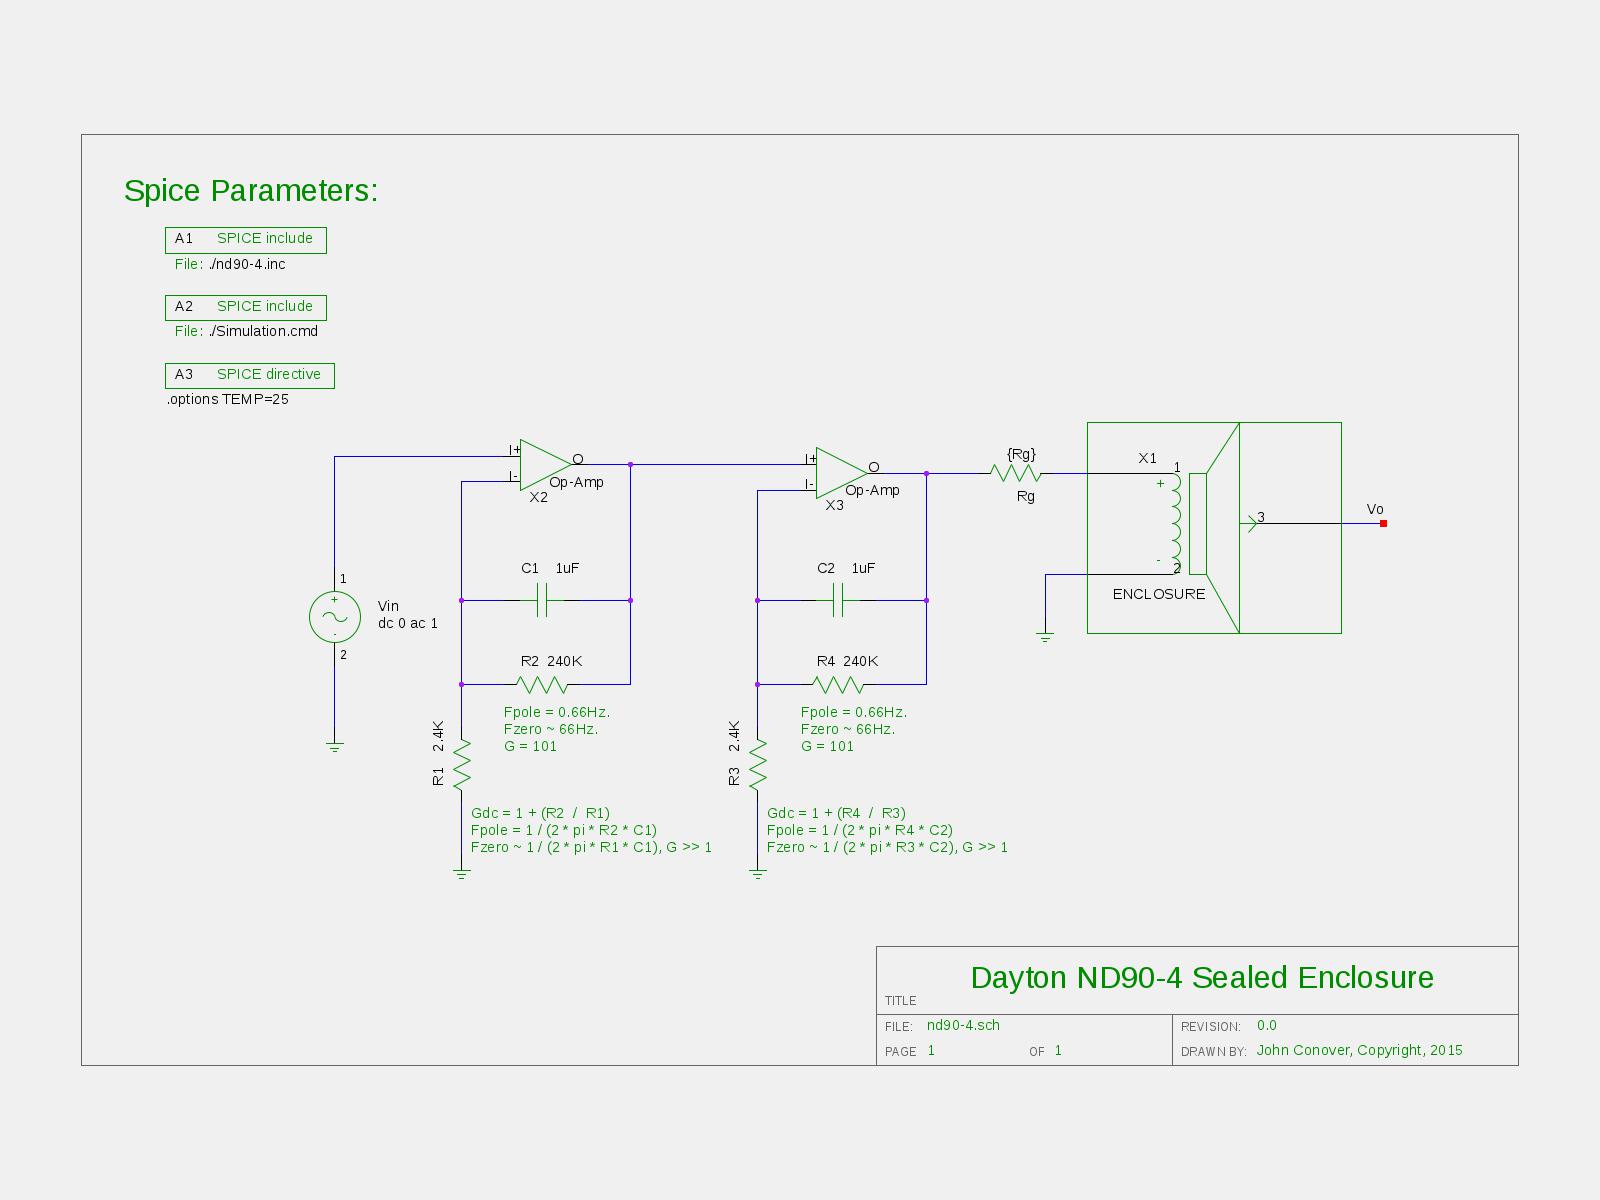Click the ./nd90-4.inc file name
Viewport: 1600px width, 1200px height.
coord(247,264)
